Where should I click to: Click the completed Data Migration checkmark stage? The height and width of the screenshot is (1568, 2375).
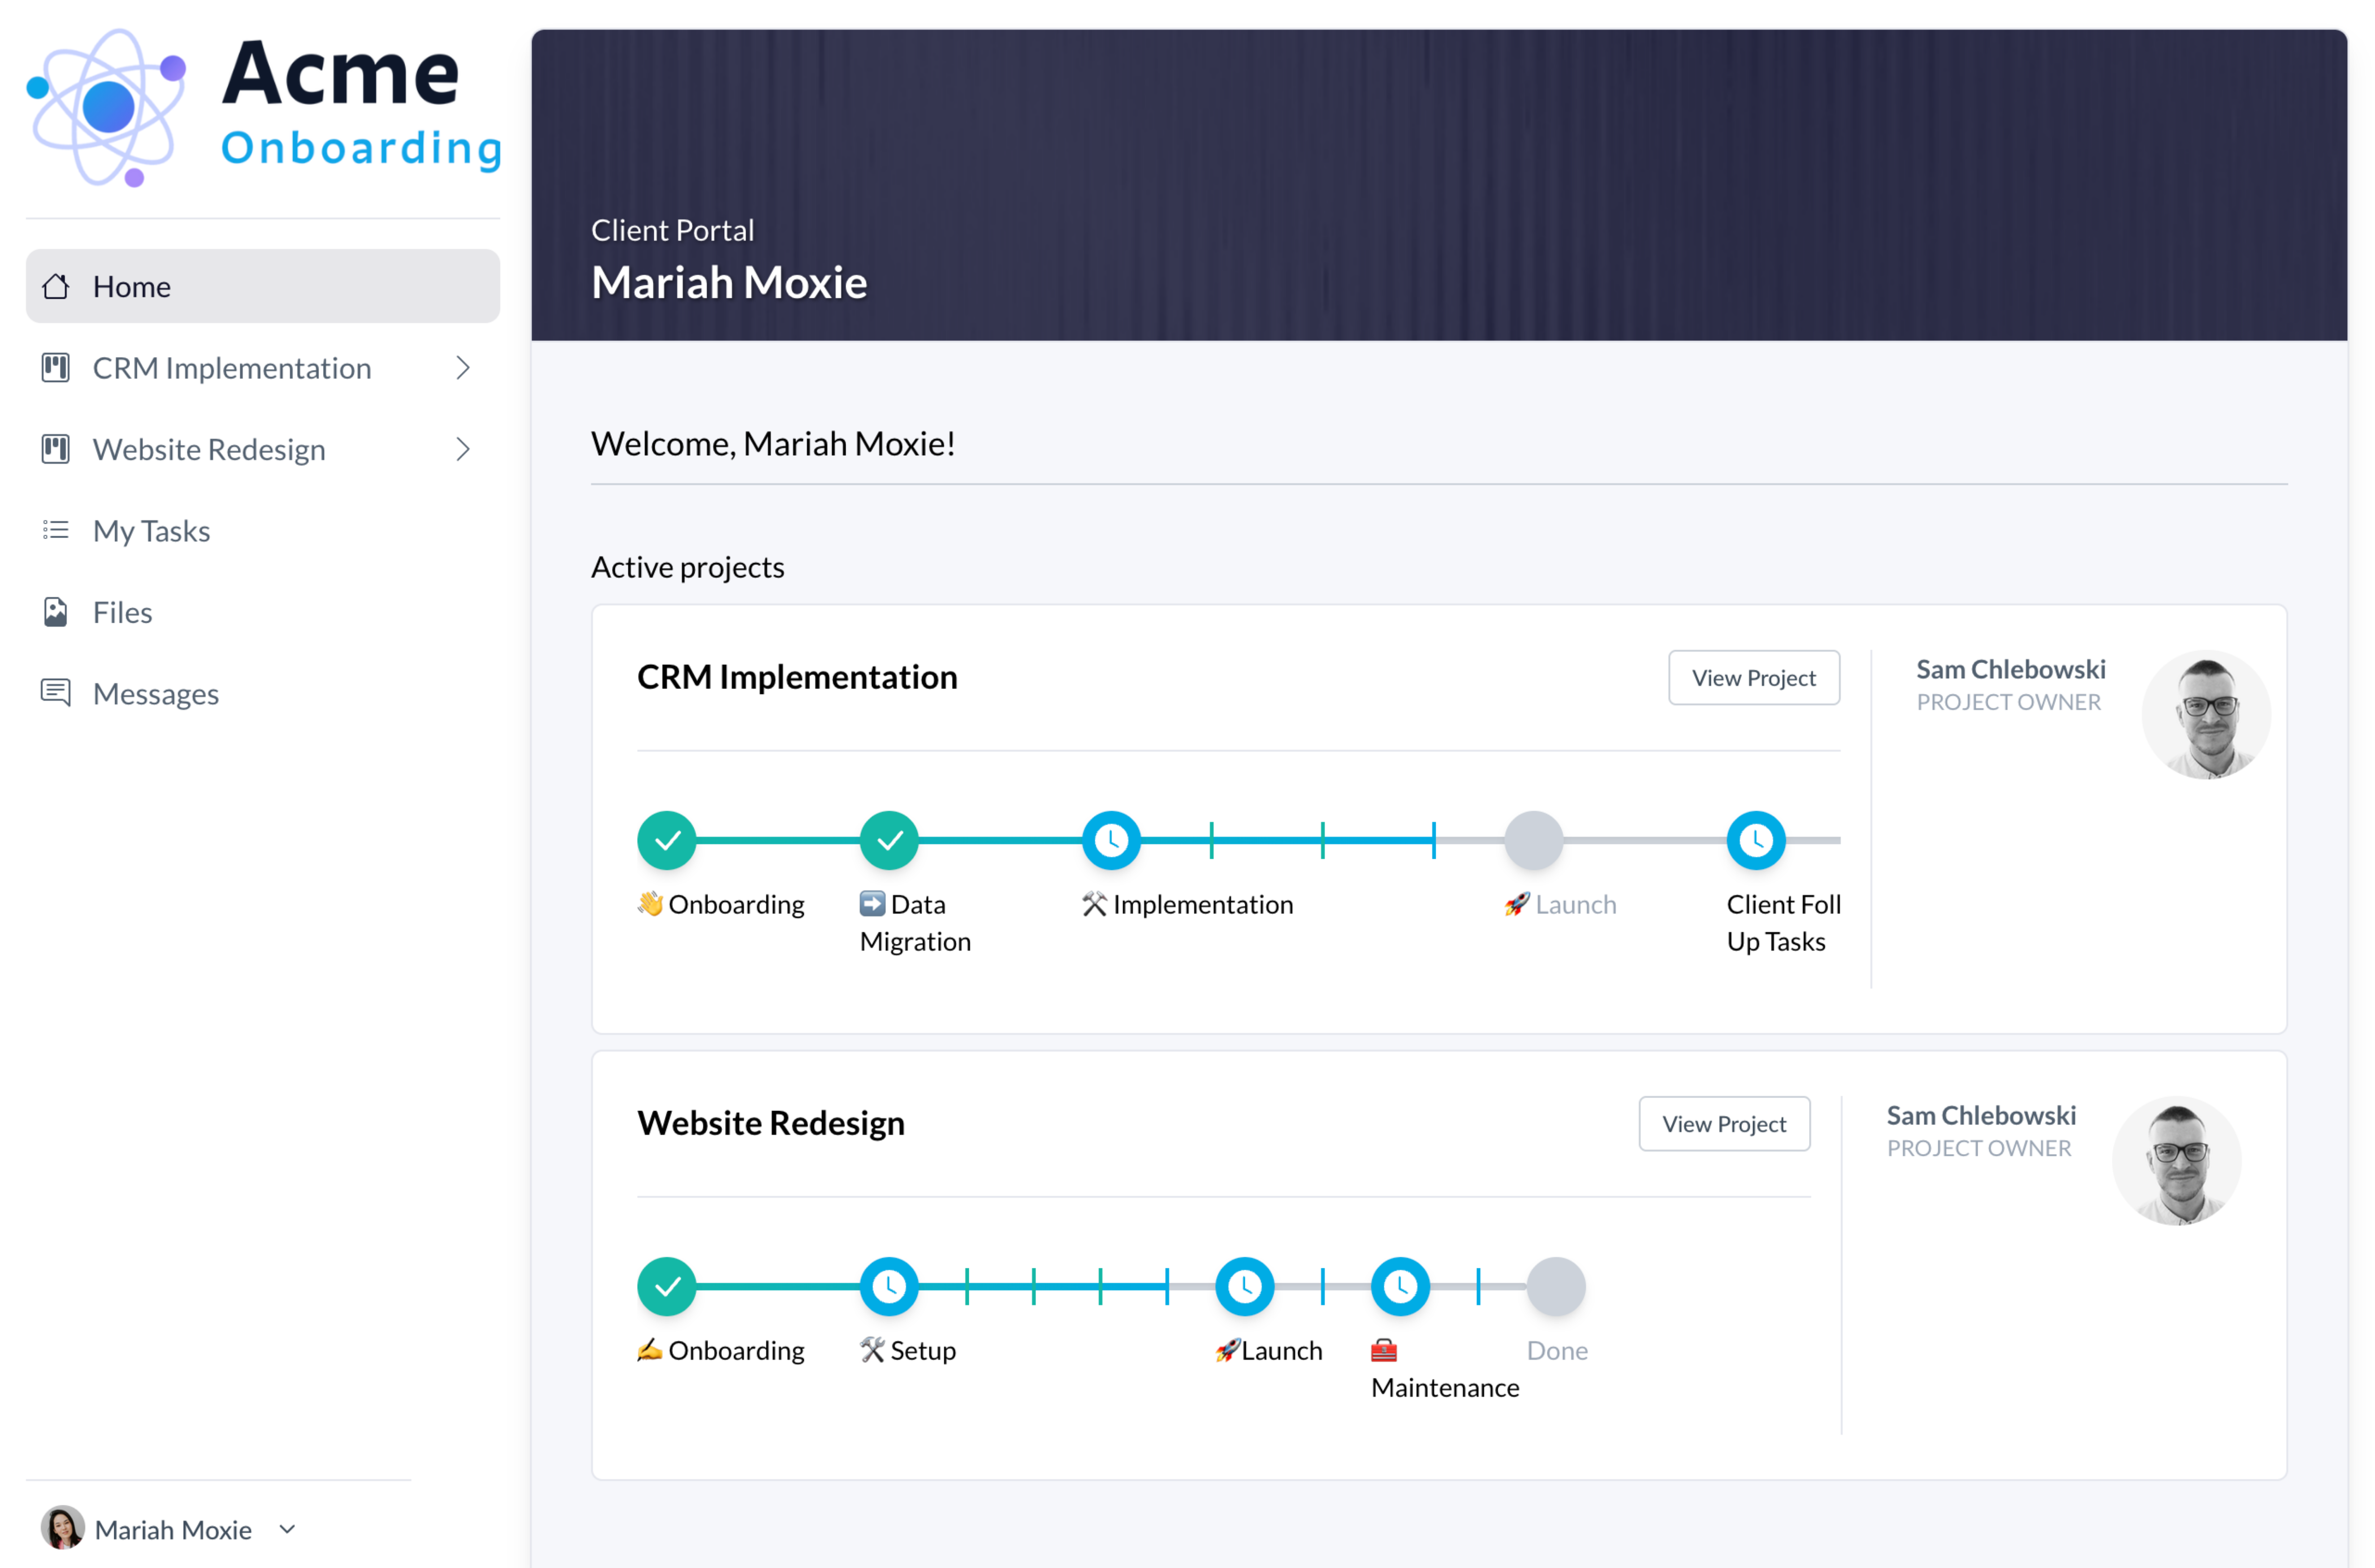[889, 841]
